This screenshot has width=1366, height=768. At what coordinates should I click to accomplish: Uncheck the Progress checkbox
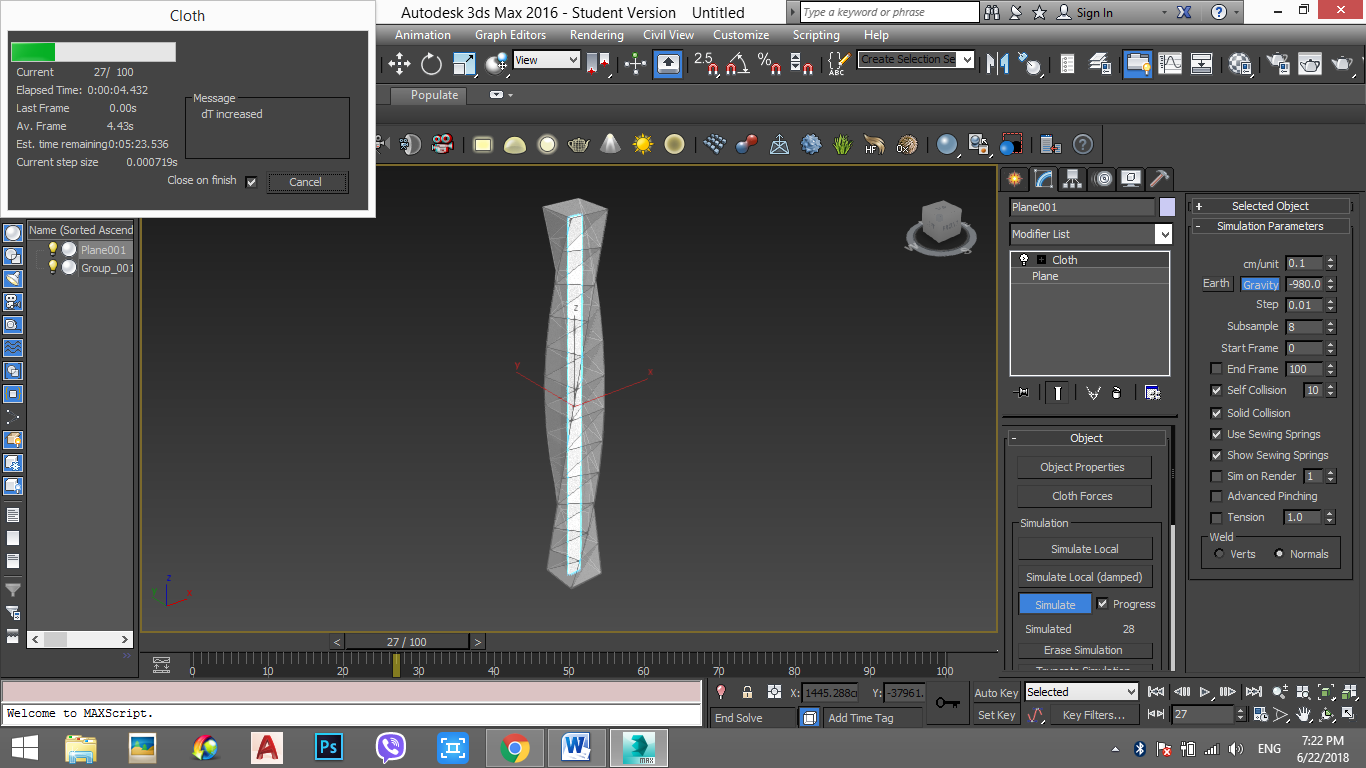click(x=1102, y=604)
